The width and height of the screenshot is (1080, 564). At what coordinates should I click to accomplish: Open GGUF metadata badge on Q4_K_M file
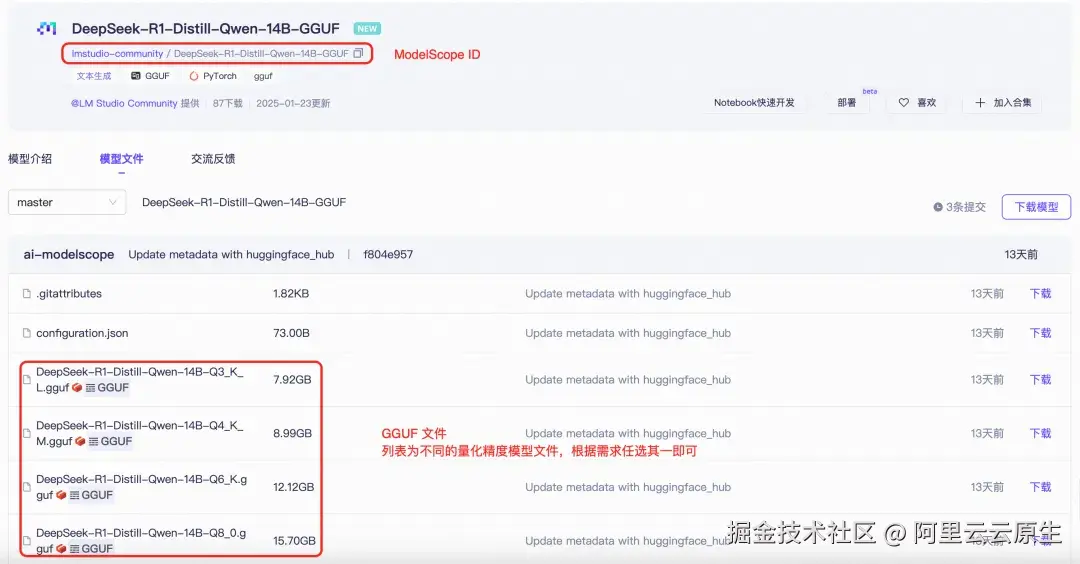(110, 441)
